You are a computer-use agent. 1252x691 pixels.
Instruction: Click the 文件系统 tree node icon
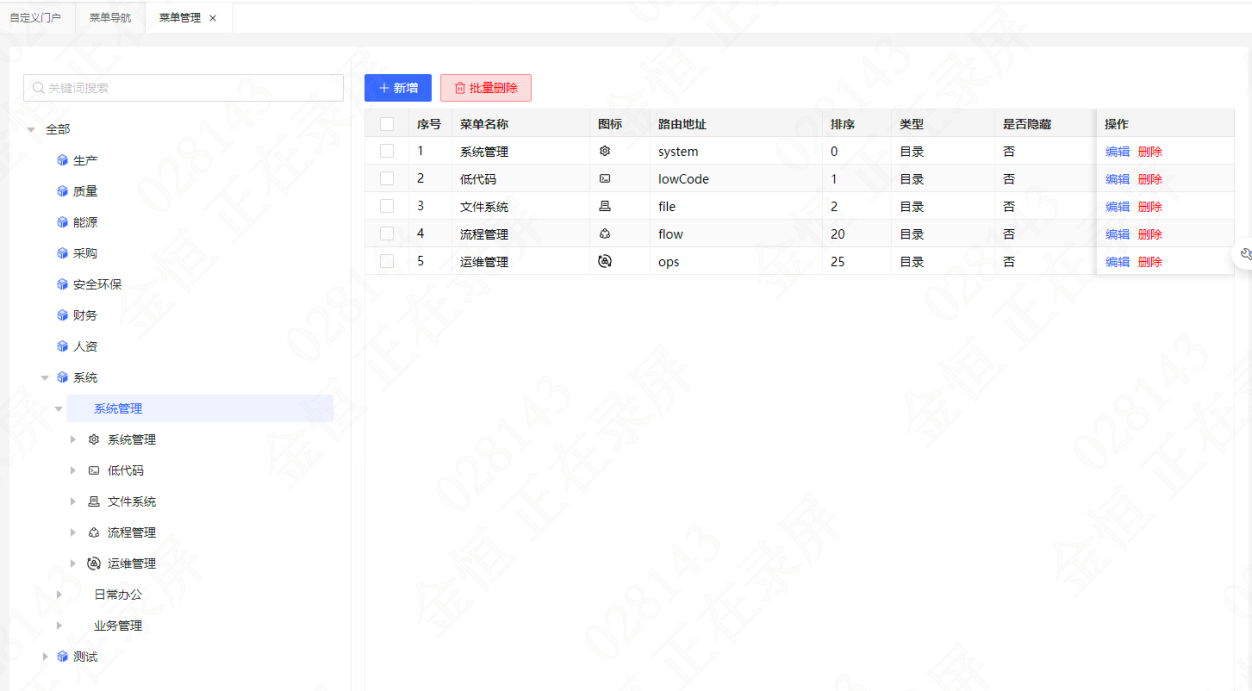[94, 501]
